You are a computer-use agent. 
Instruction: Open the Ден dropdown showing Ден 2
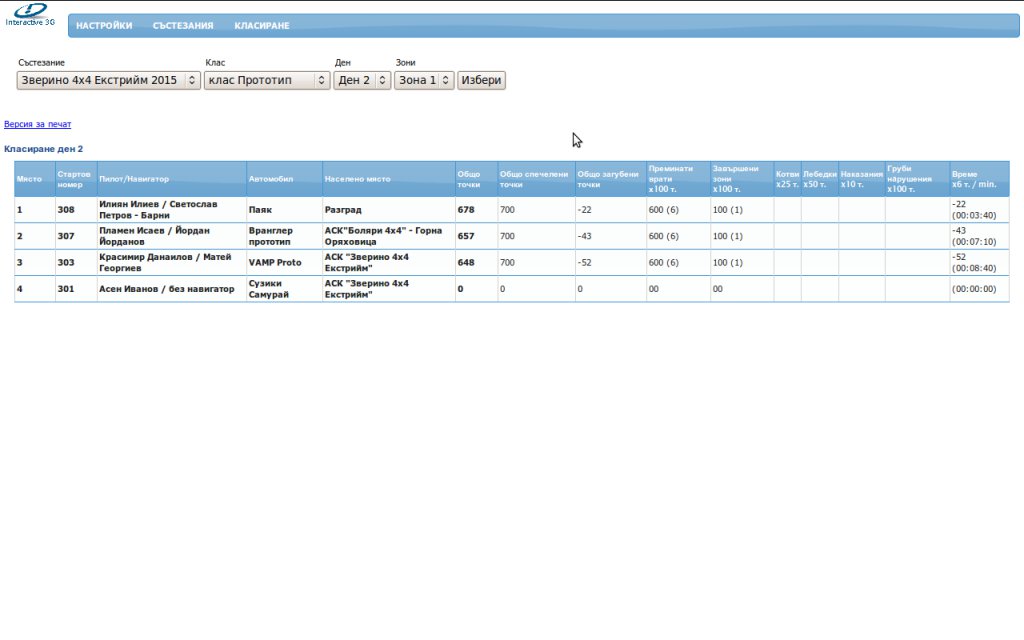[362, 80]
